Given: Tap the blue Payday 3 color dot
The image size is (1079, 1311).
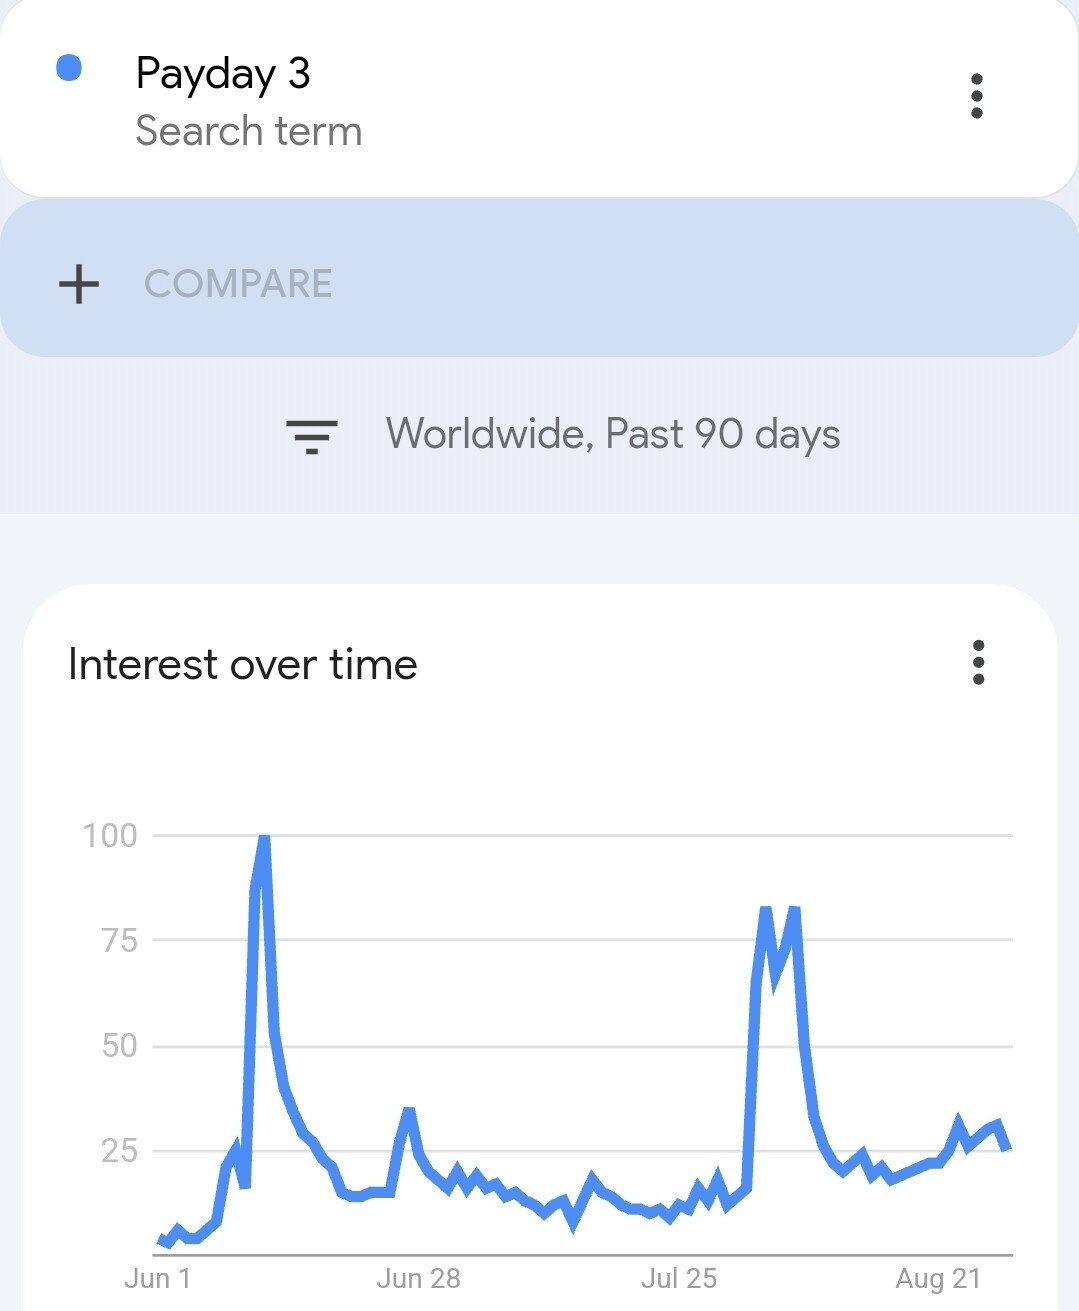Looking at the screenshot, I should (69, 68).
